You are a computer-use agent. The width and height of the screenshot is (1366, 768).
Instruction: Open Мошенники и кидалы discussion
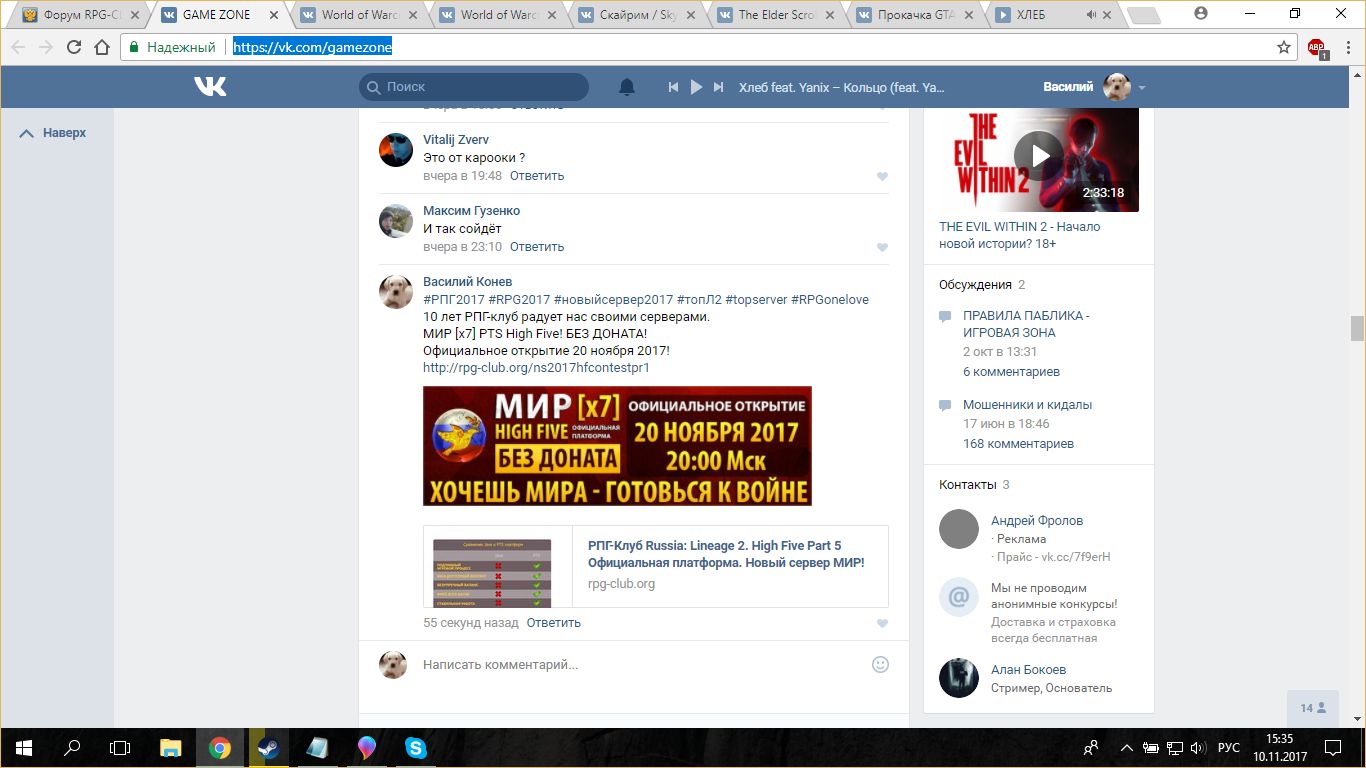pos(1027,405)
